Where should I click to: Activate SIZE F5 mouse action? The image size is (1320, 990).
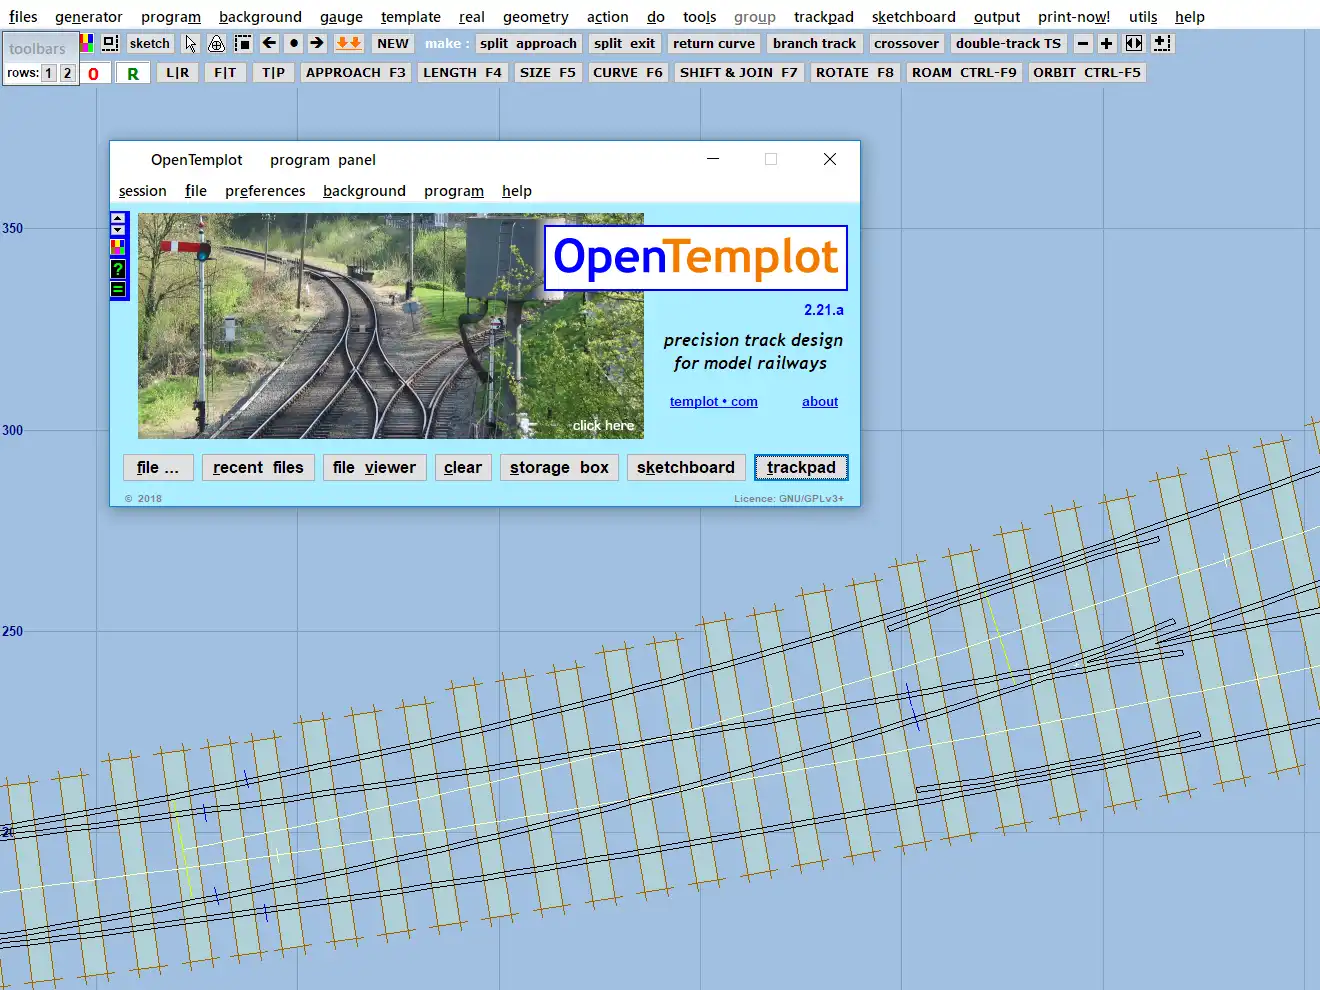point(548,73)
